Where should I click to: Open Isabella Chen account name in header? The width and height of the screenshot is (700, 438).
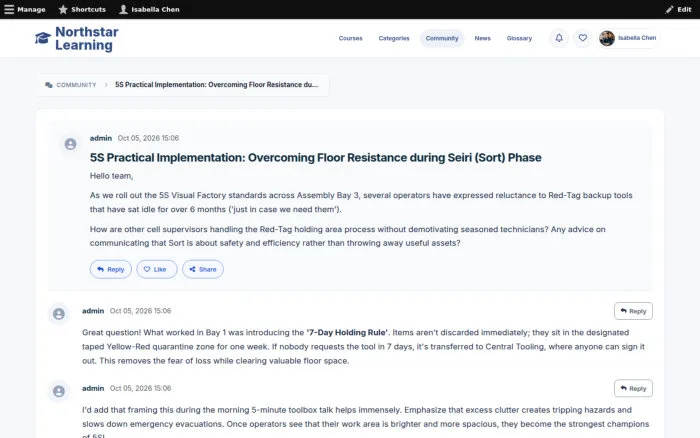[637, 38]
